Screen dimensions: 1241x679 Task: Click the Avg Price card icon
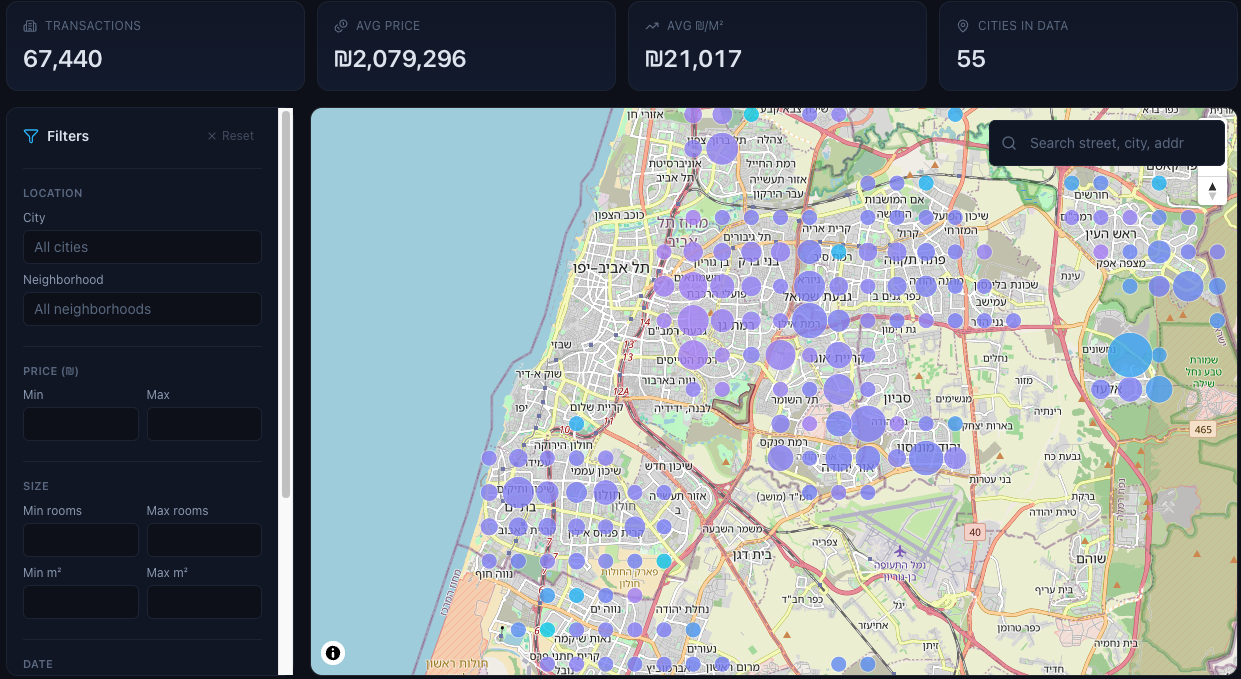pyautogui.click(x=341, y=26)
